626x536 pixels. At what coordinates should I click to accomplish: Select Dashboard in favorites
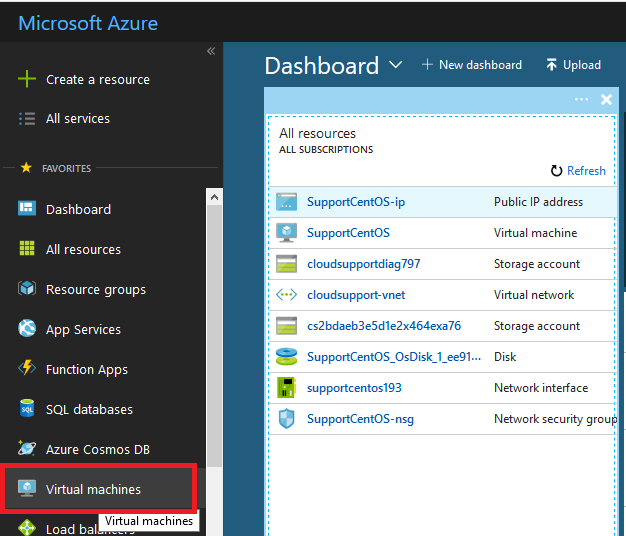click(x=78, y=209)
